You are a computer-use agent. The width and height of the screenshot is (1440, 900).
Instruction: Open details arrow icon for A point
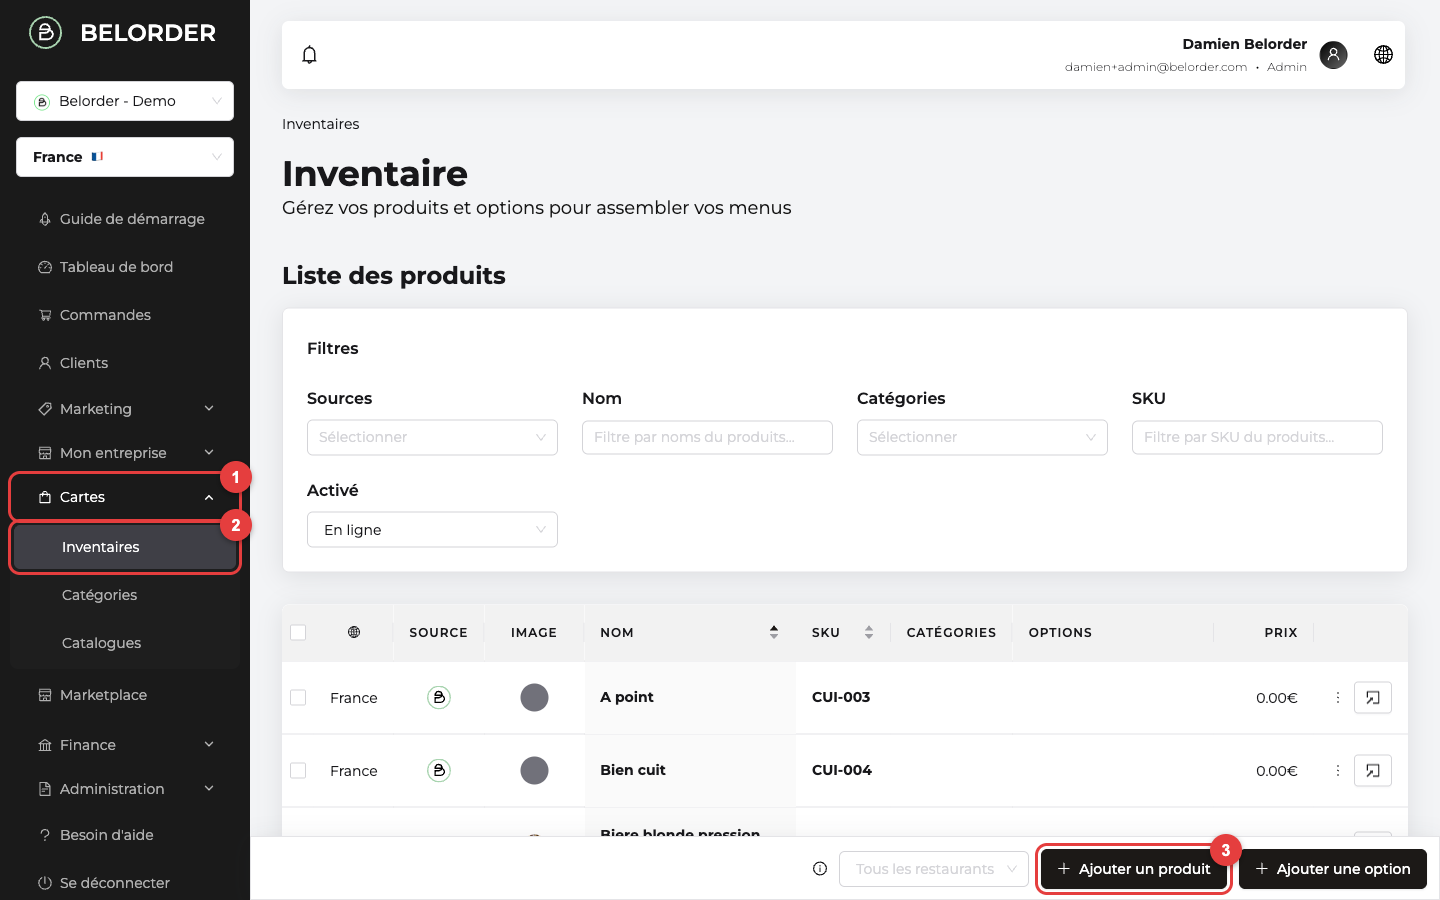[1373, 698]
